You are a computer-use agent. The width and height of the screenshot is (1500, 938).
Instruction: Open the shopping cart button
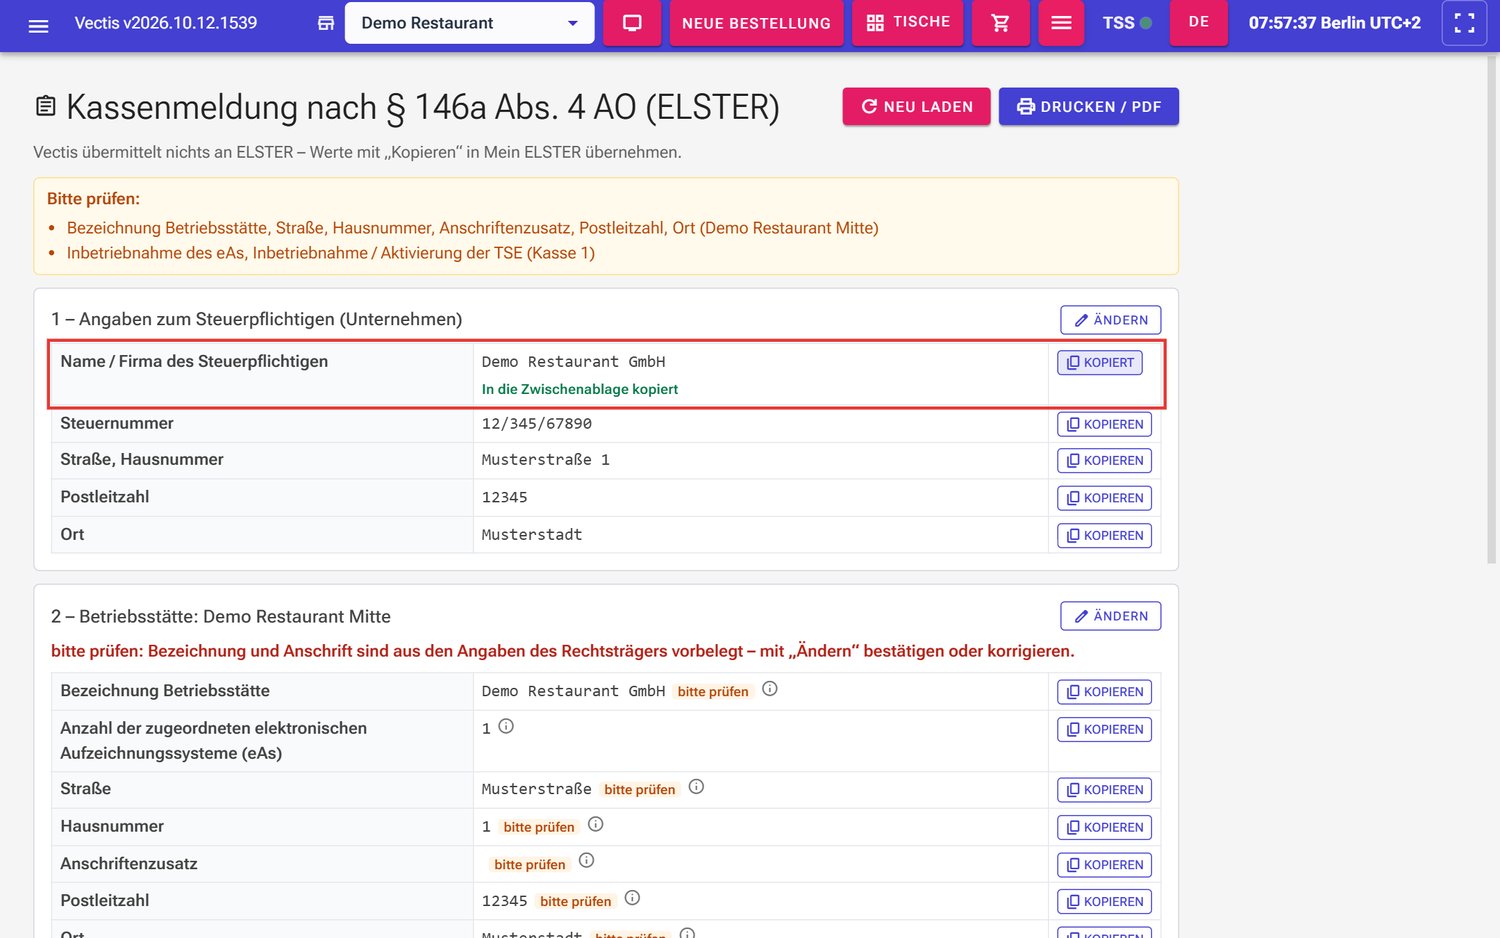1000,23
